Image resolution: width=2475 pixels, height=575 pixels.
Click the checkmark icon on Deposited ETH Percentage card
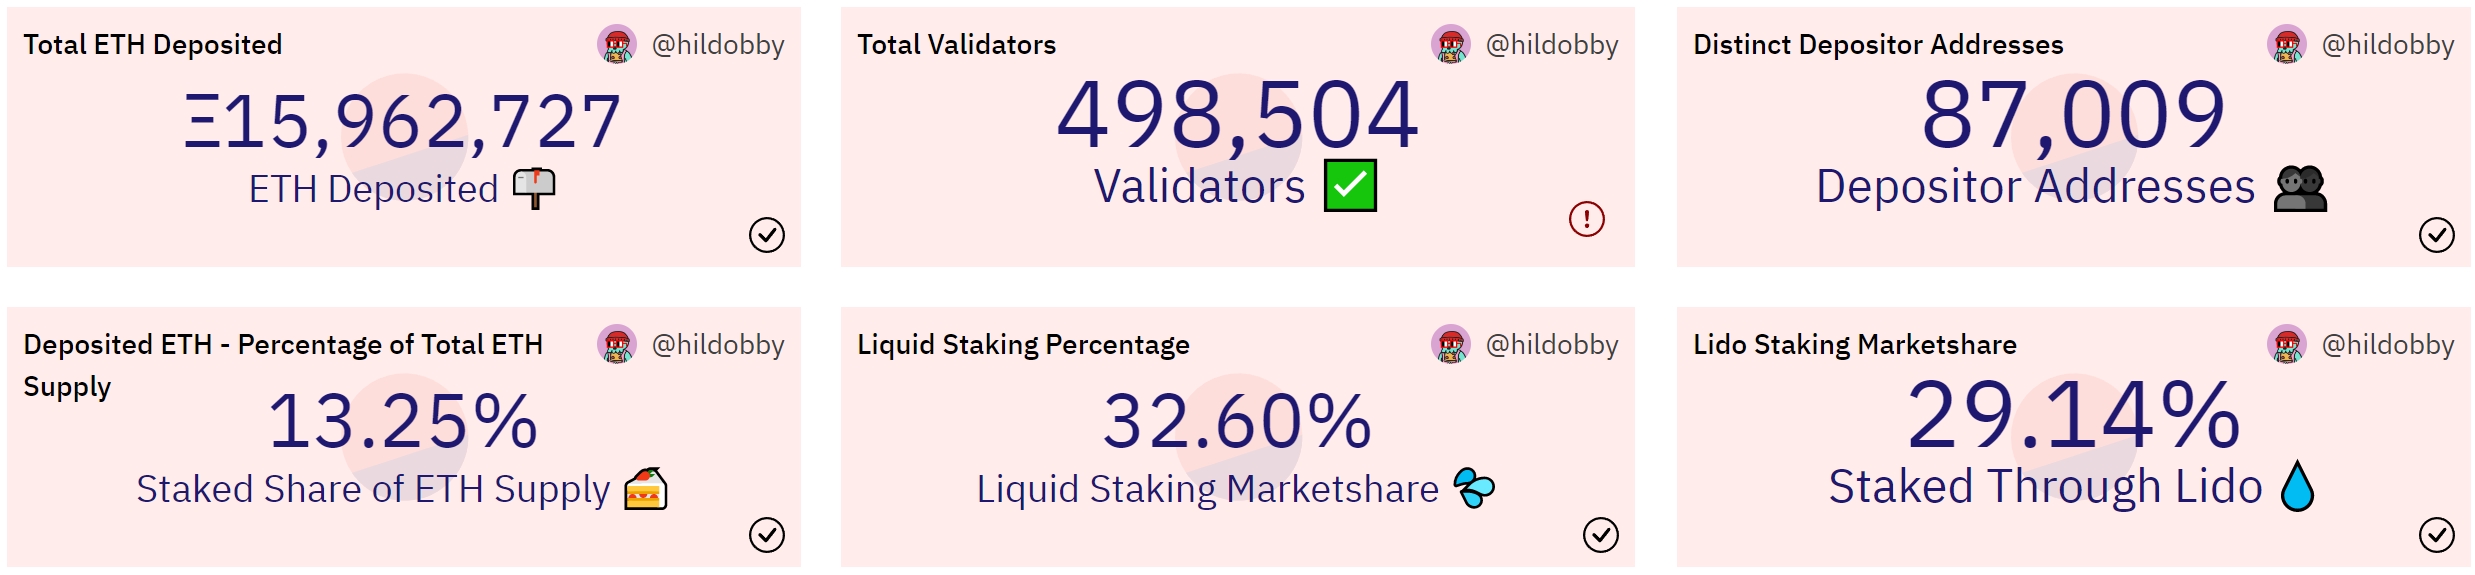tap(767, 535)
